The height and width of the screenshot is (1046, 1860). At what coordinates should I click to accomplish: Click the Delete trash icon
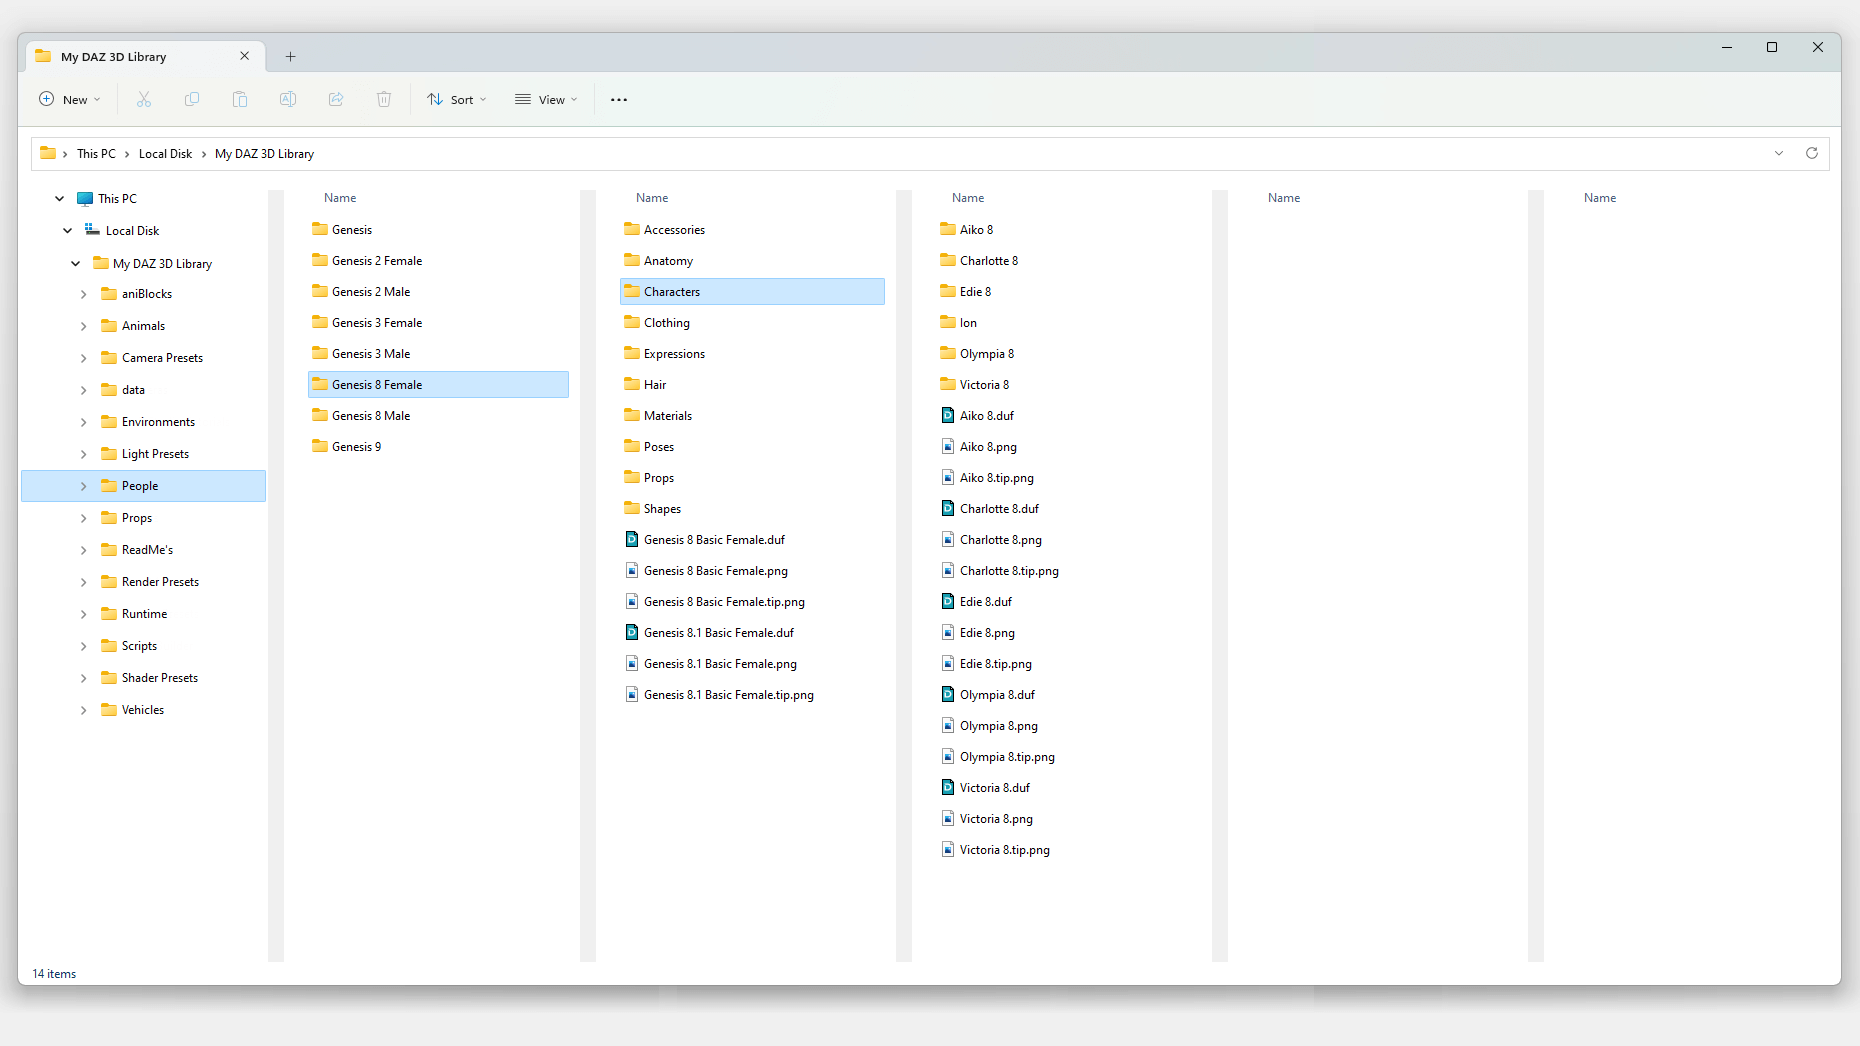pos(384,99)
